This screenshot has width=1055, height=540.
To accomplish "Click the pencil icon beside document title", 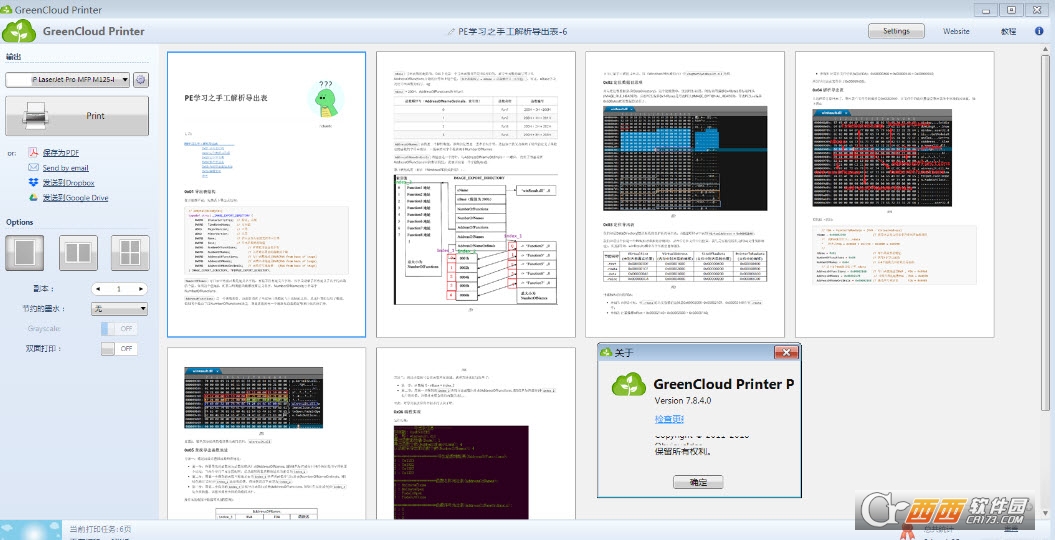I will point(450,32).
